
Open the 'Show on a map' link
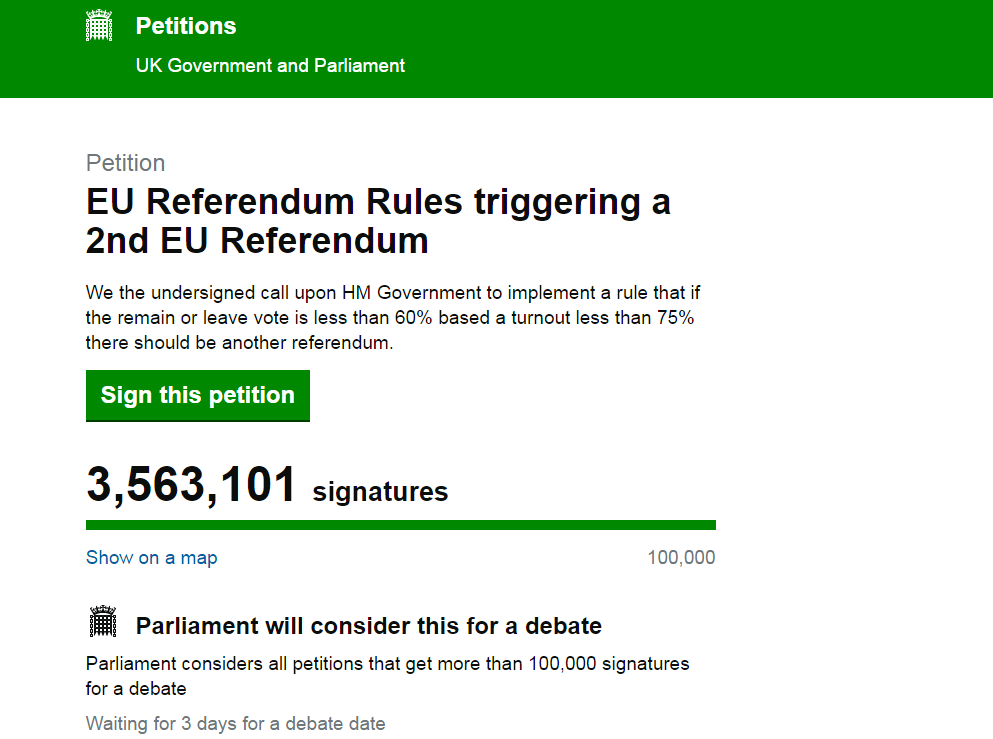[151, 558]
